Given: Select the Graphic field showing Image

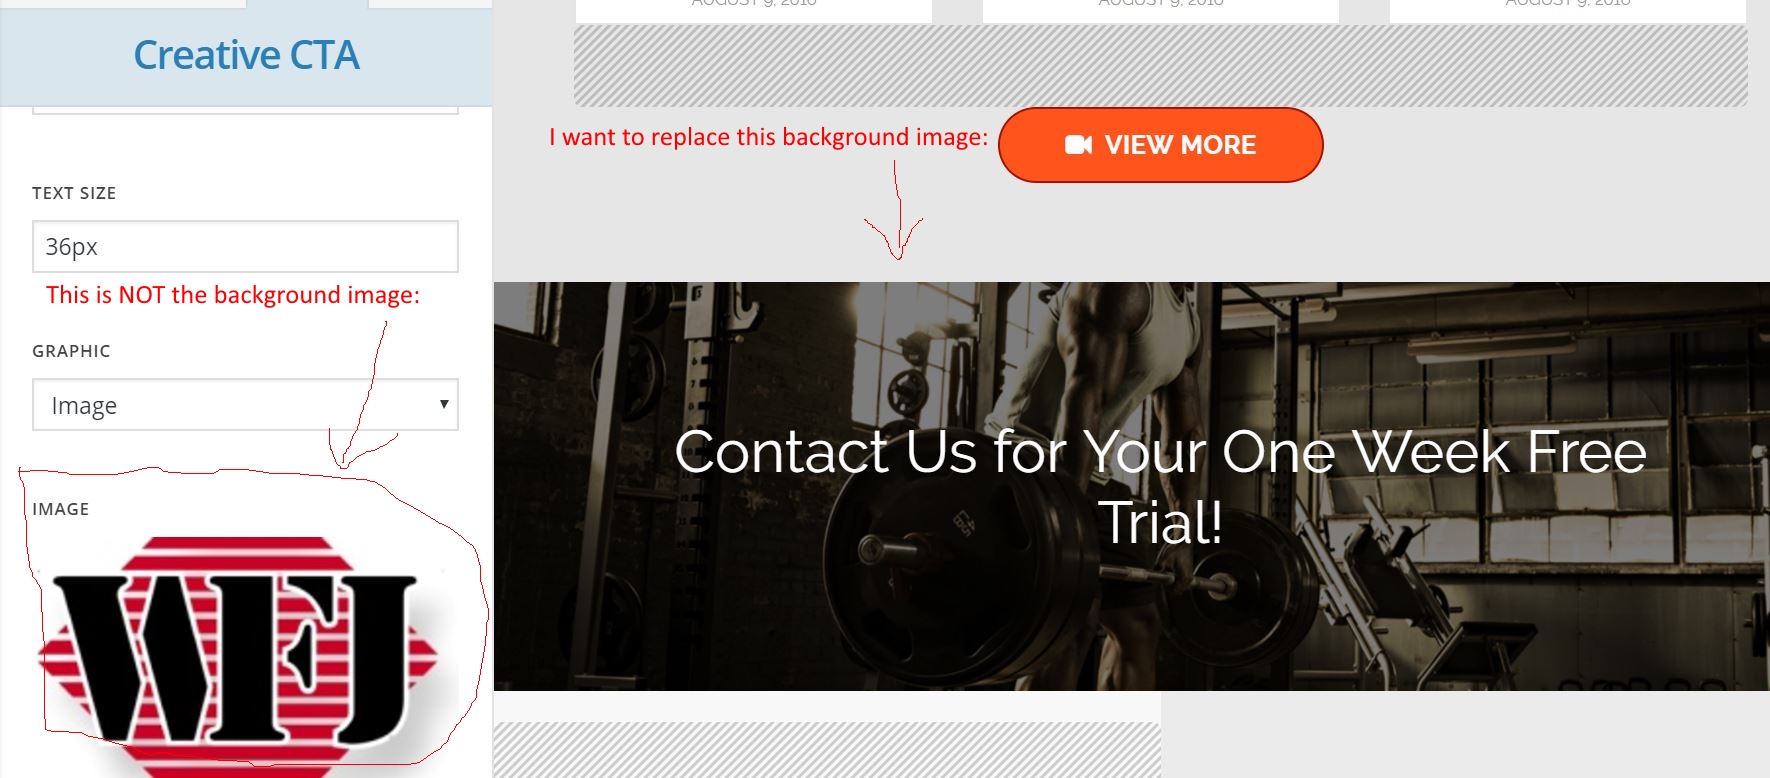Looking at the screenshot, I should (x=245, y=404).
